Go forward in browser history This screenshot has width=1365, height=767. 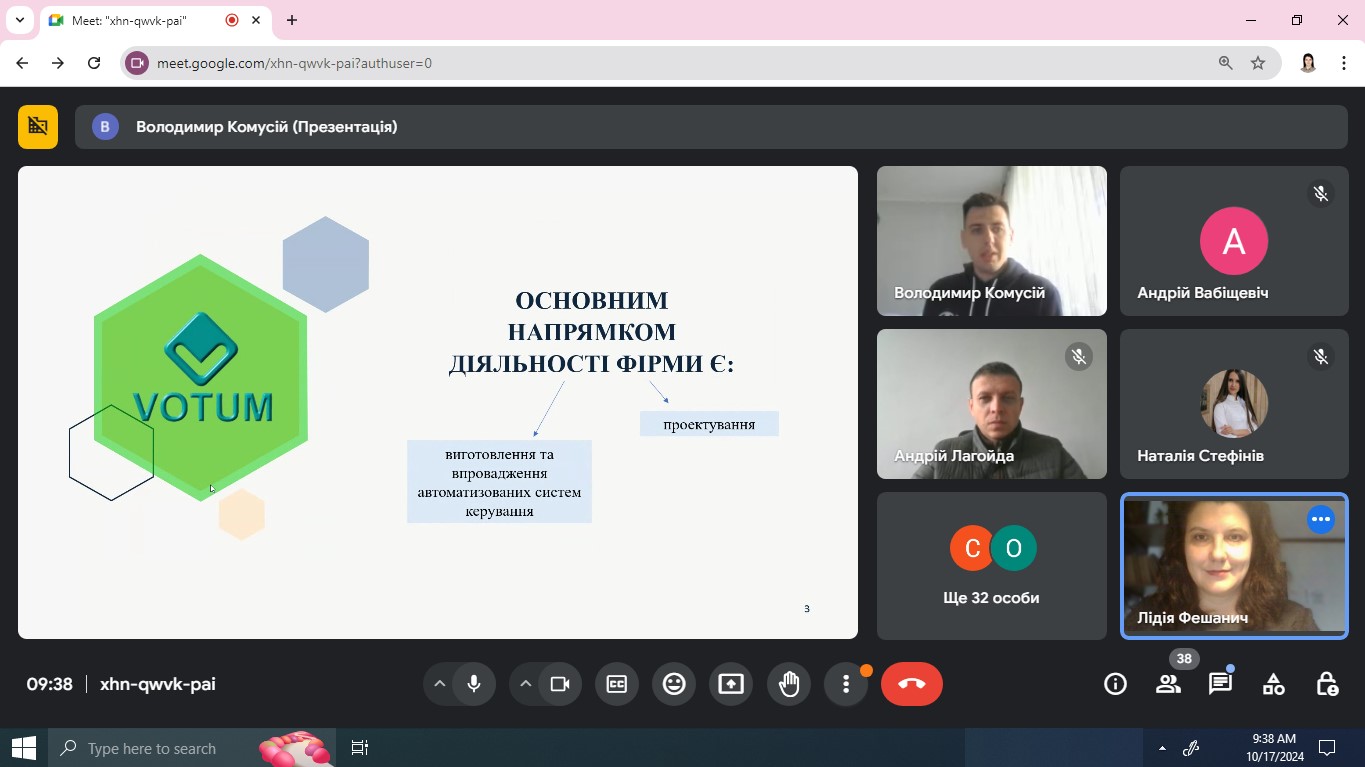click(x=58, y=63)
